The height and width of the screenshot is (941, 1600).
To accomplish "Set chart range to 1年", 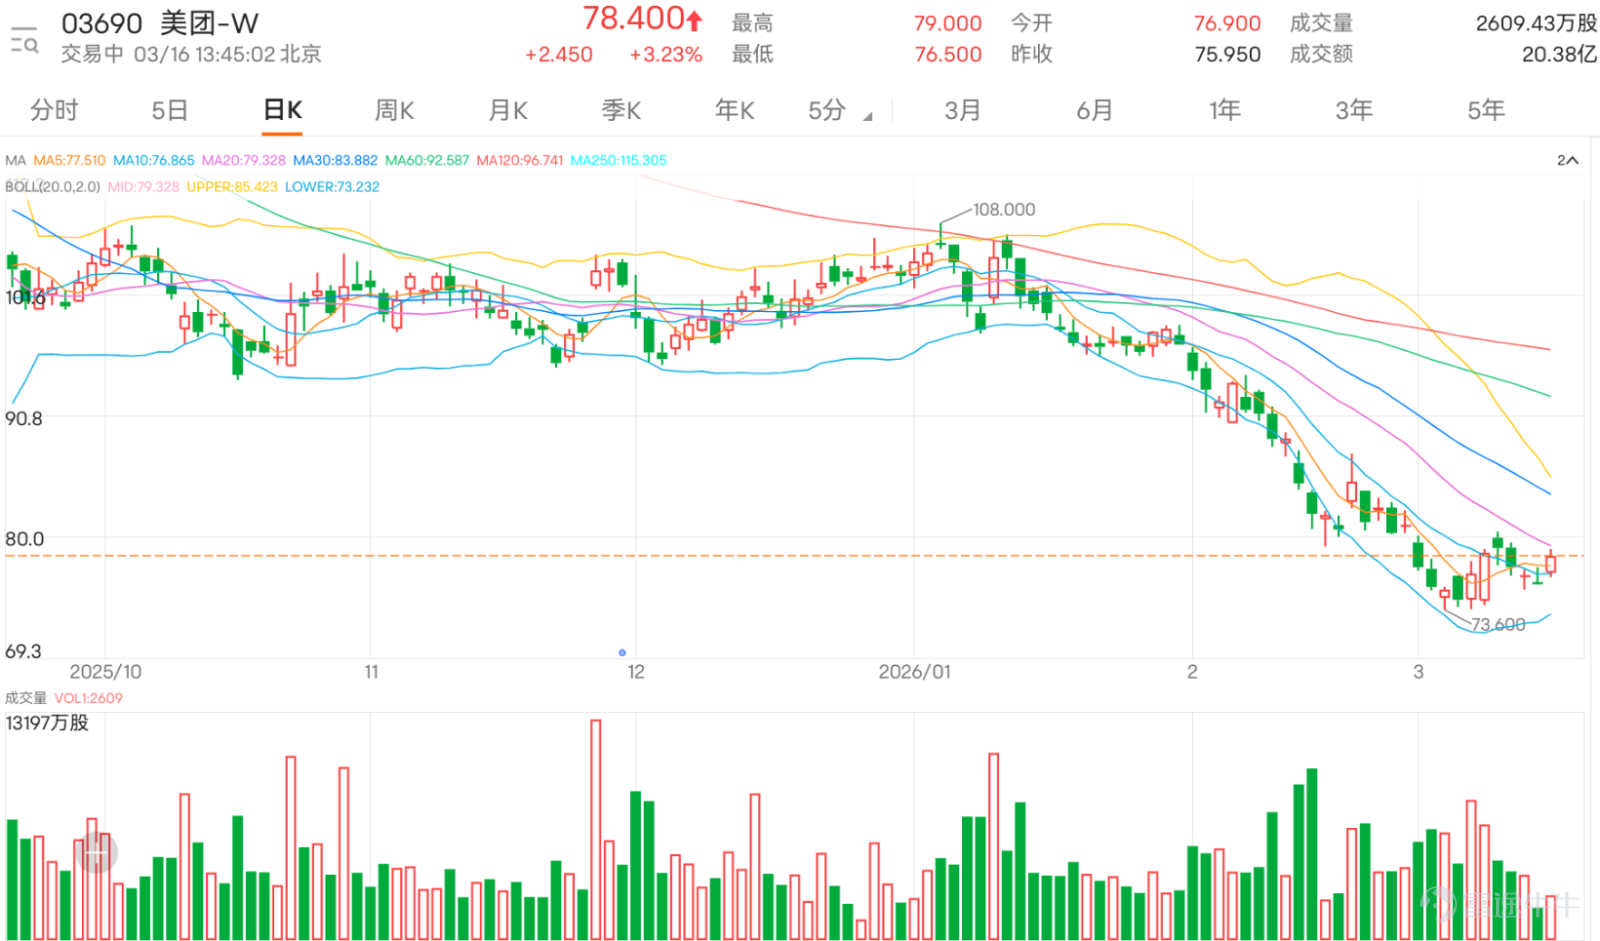I will click(x=1224, y=110).
